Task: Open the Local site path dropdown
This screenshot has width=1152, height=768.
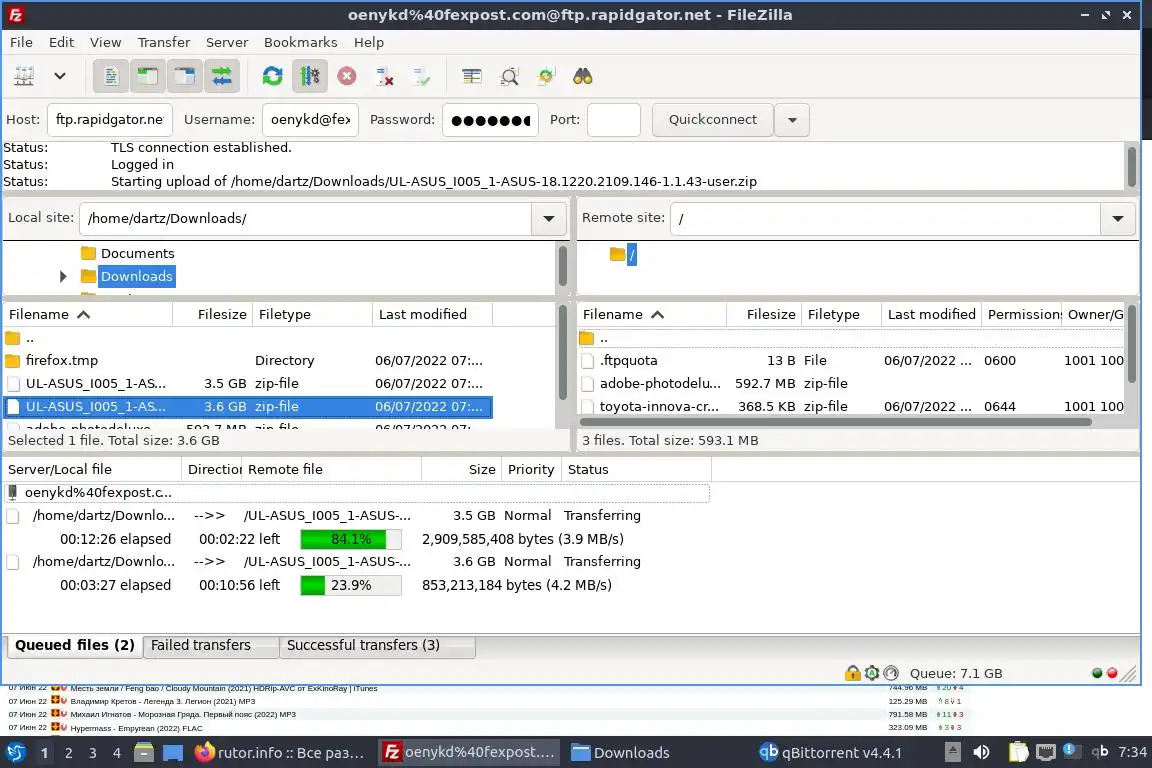Action: pyautogui.click(x=549, y=218)
